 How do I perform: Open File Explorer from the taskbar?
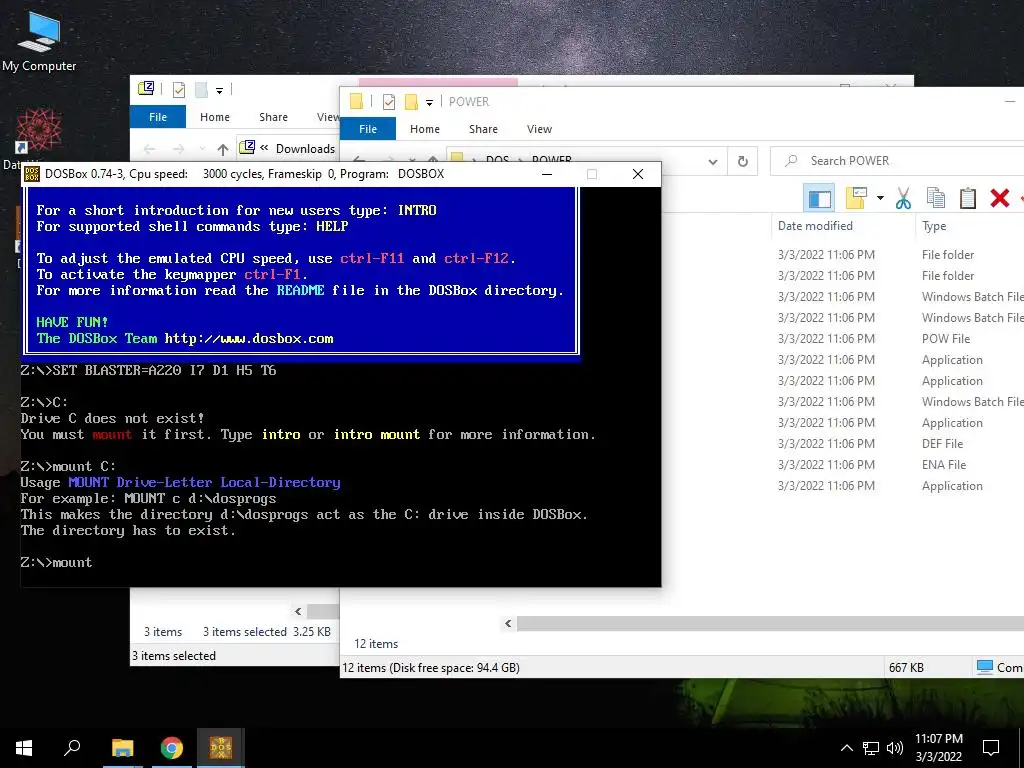[x=122, y=748]
